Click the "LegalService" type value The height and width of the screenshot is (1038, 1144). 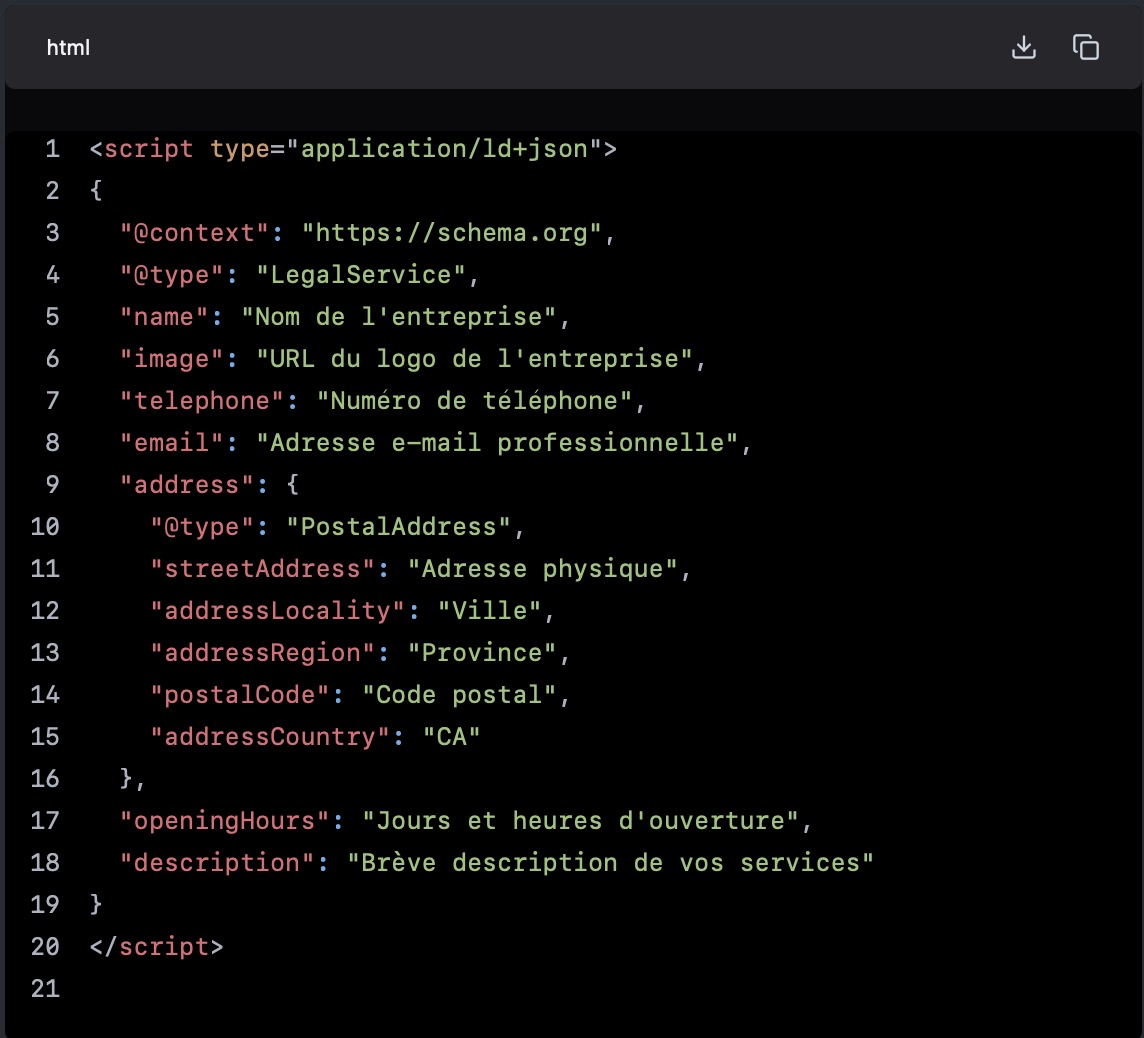361,275
